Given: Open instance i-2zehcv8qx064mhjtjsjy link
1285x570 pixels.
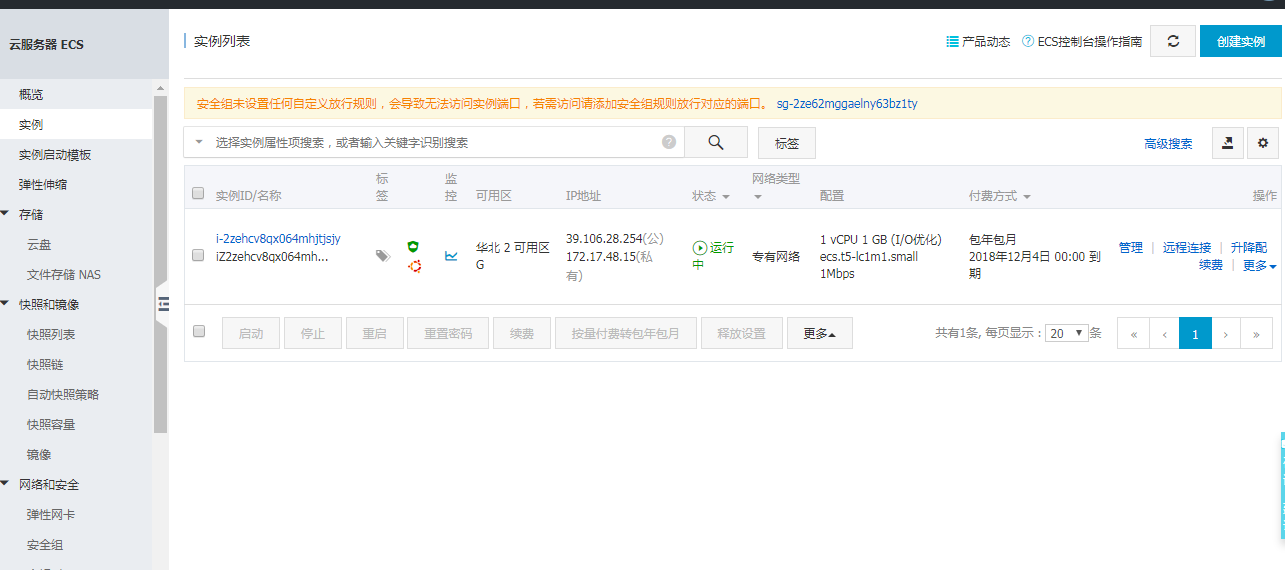Looking at the screenshot, I should point(278,238).
